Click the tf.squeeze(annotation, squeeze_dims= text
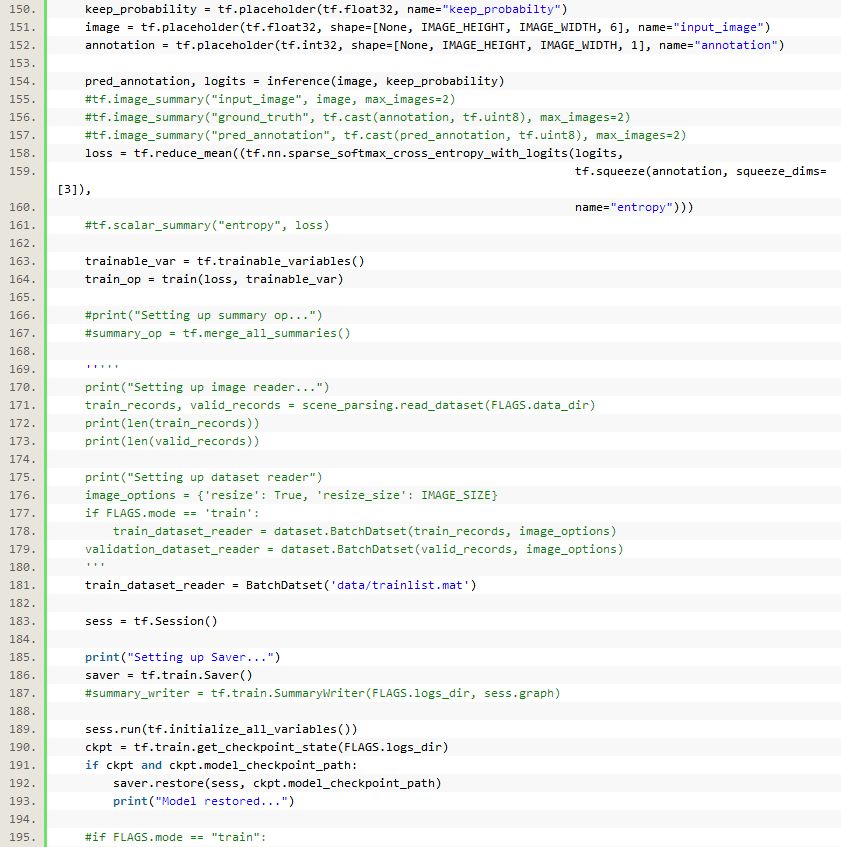The width and height of the screenshot is (841, 847). point(701,171)
